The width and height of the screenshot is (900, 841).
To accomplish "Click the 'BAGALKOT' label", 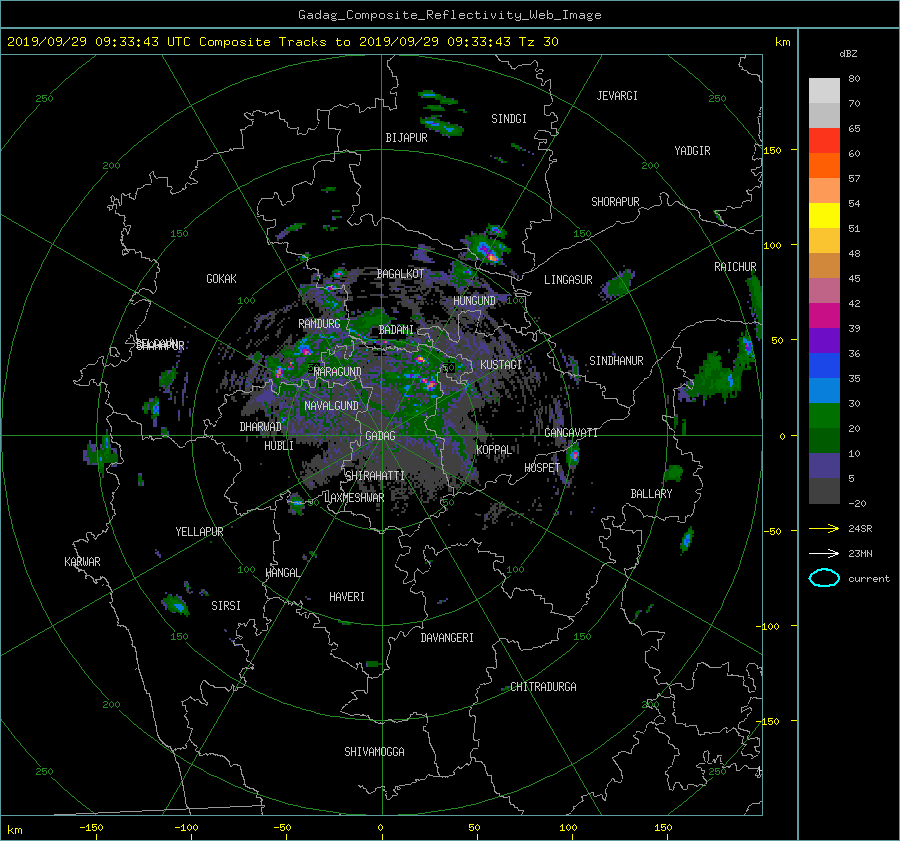I will tap(400, 274).
